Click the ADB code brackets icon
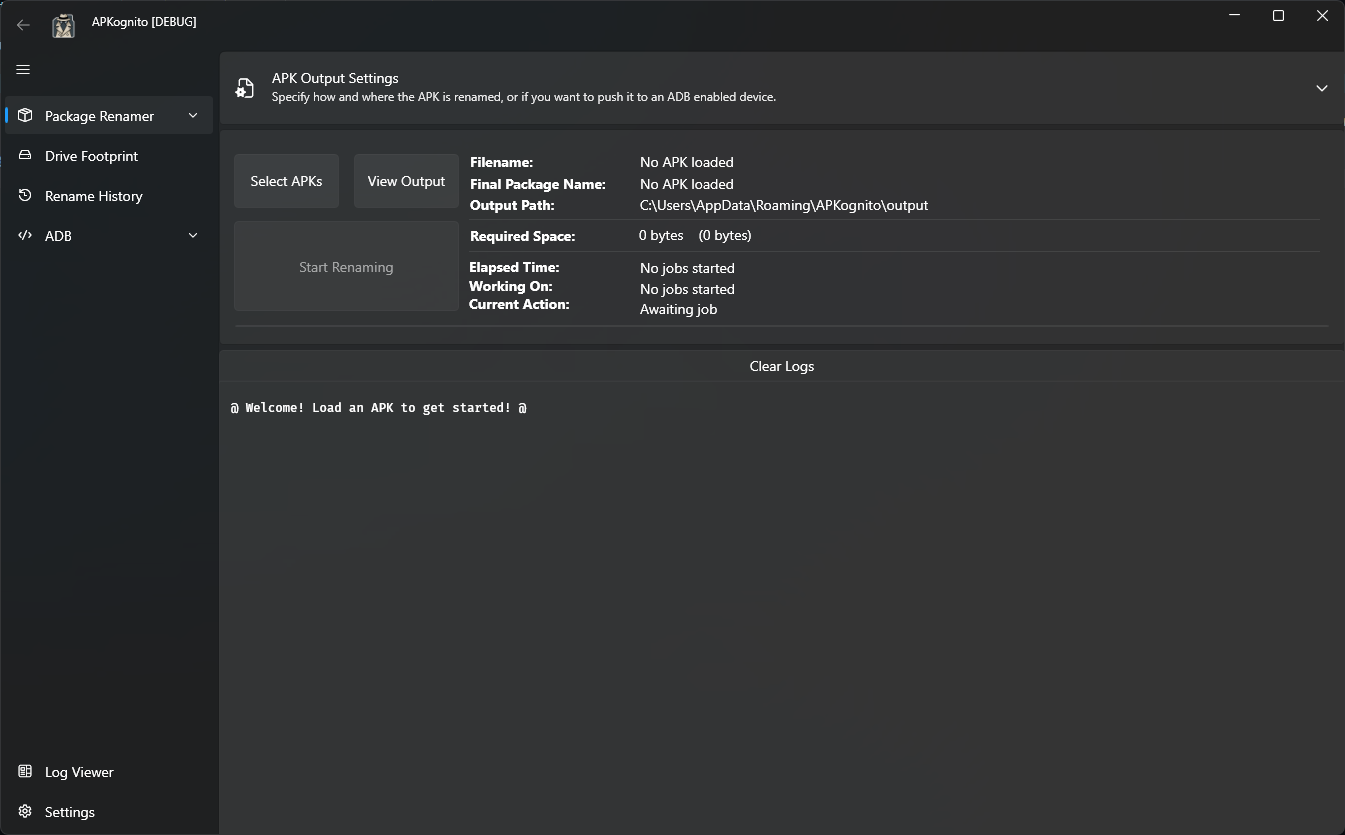Image resolution: width=1345 pixels, height=835 pixels. pyautogui.click(x=25, y=235)
